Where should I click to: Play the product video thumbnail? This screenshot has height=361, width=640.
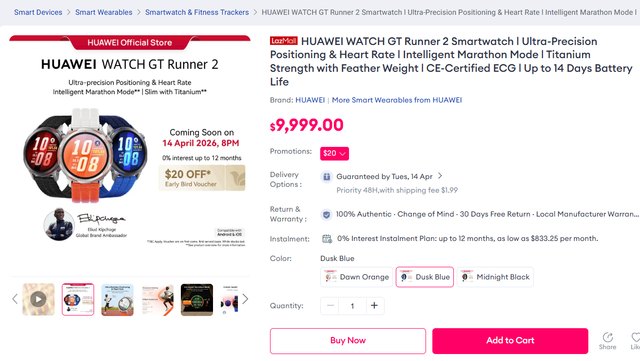point(38,299)
